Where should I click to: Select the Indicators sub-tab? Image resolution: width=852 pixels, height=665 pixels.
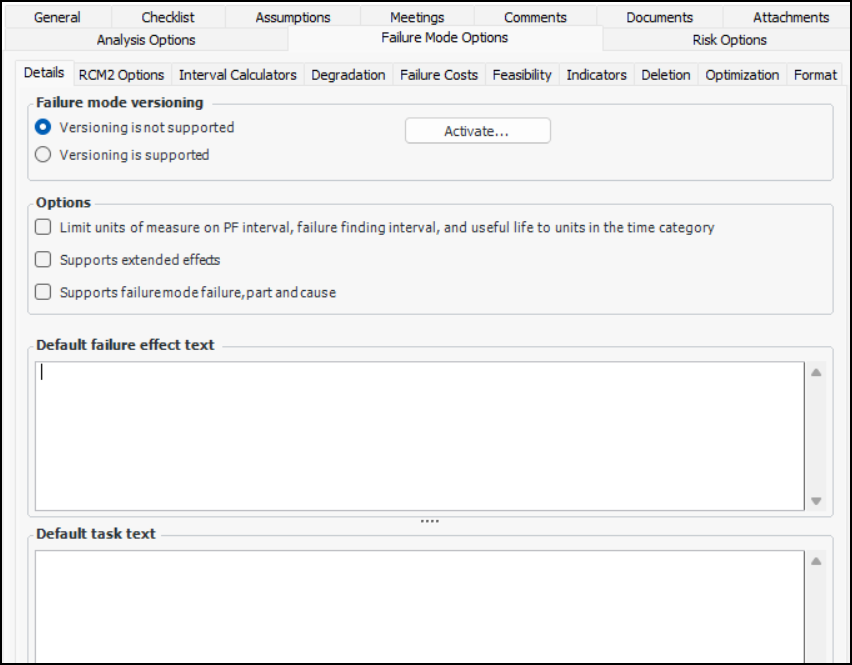click(596, 74)
